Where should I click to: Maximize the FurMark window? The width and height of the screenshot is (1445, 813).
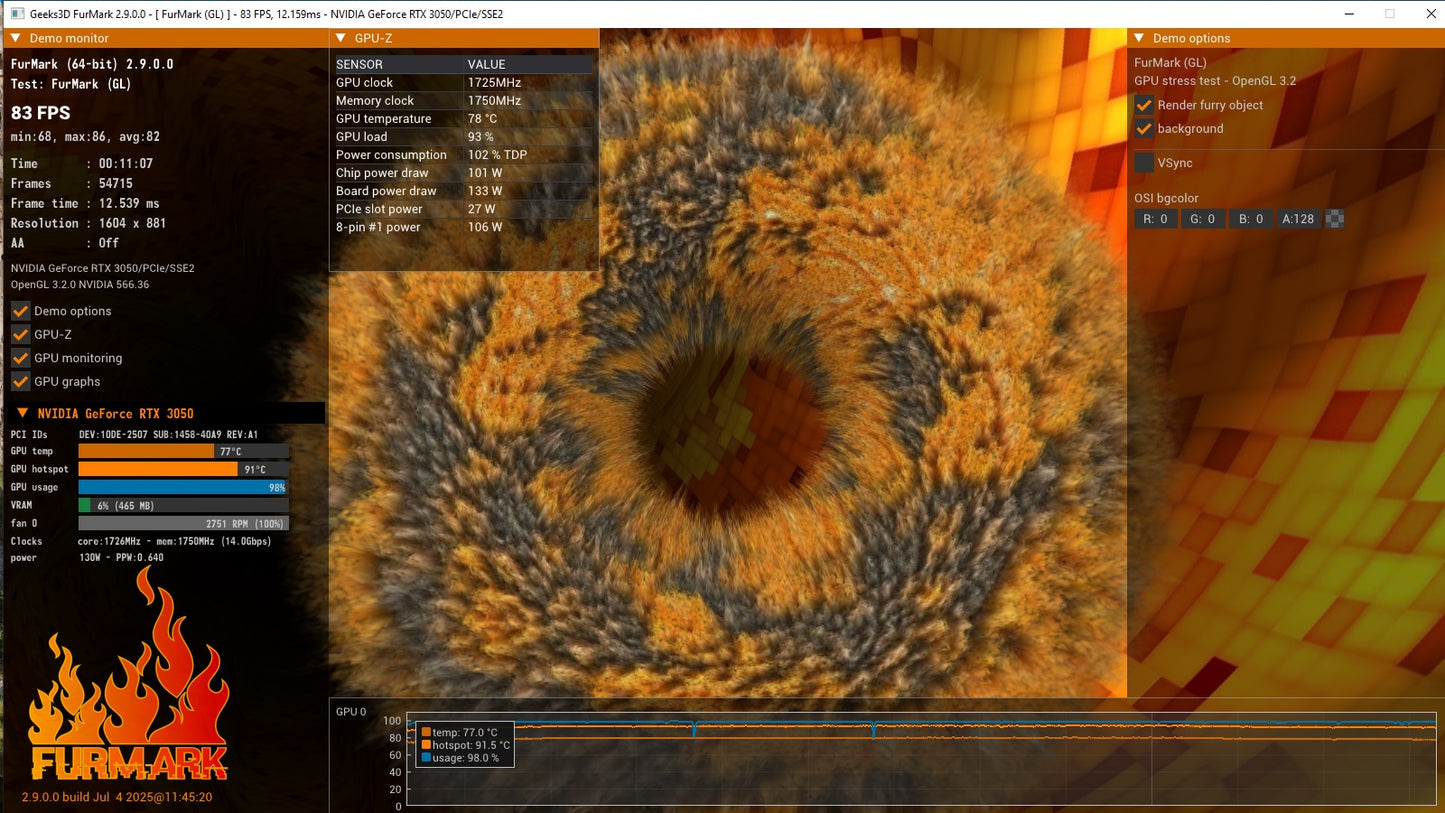pyautogui.click(x=1390, y=14)
